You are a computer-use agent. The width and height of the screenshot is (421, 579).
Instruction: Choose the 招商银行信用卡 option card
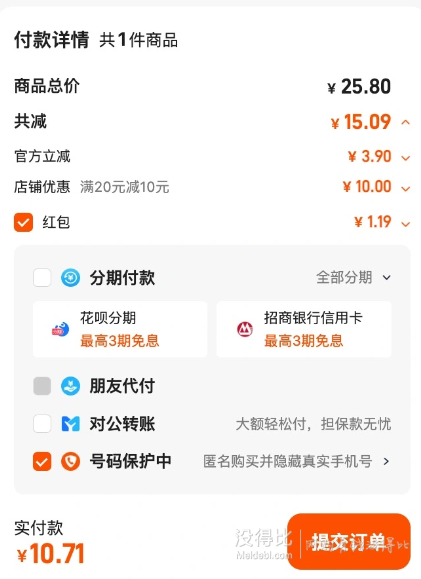click(304, 329)
